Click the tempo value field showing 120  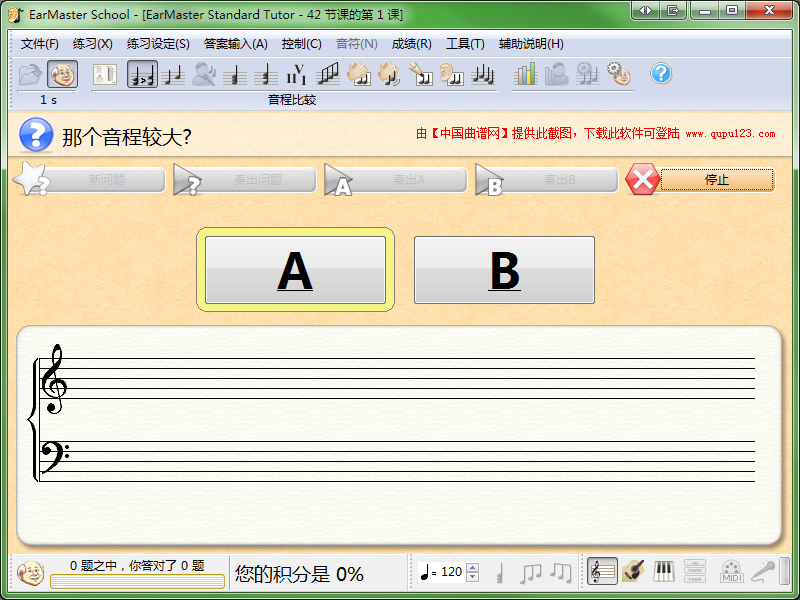pos(451,572)
